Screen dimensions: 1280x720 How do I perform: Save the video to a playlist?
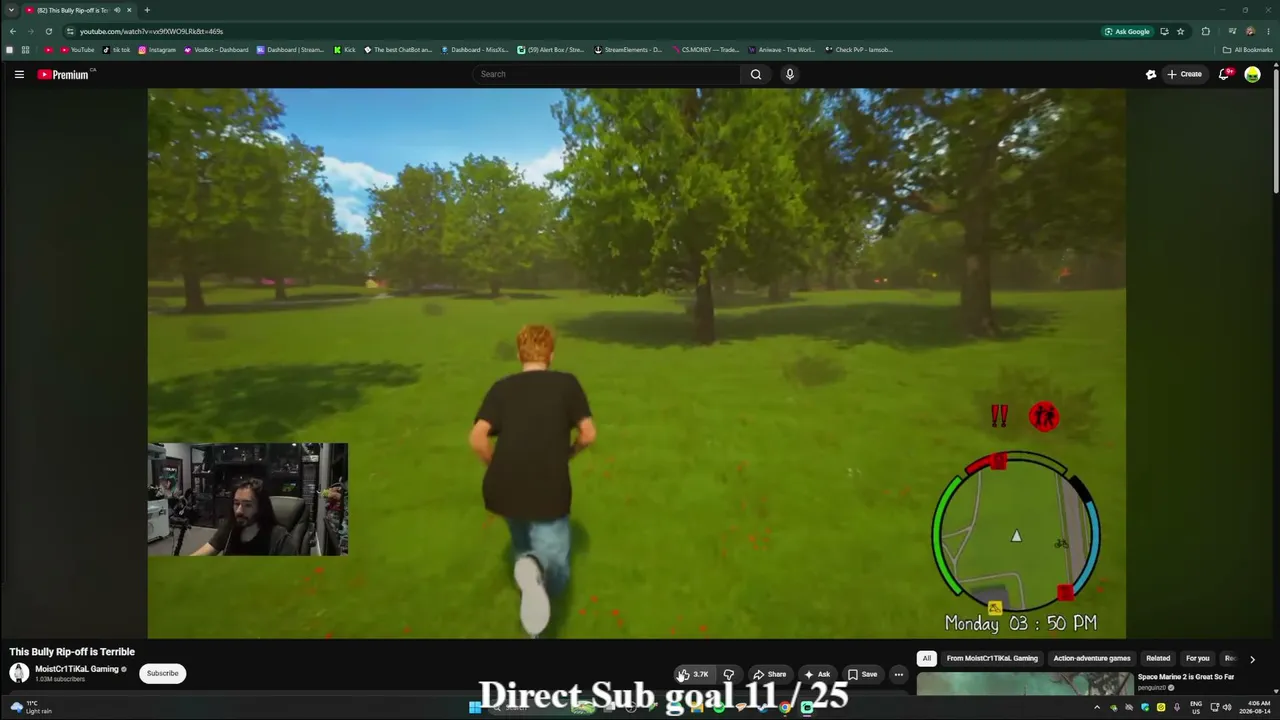(862, 674)
